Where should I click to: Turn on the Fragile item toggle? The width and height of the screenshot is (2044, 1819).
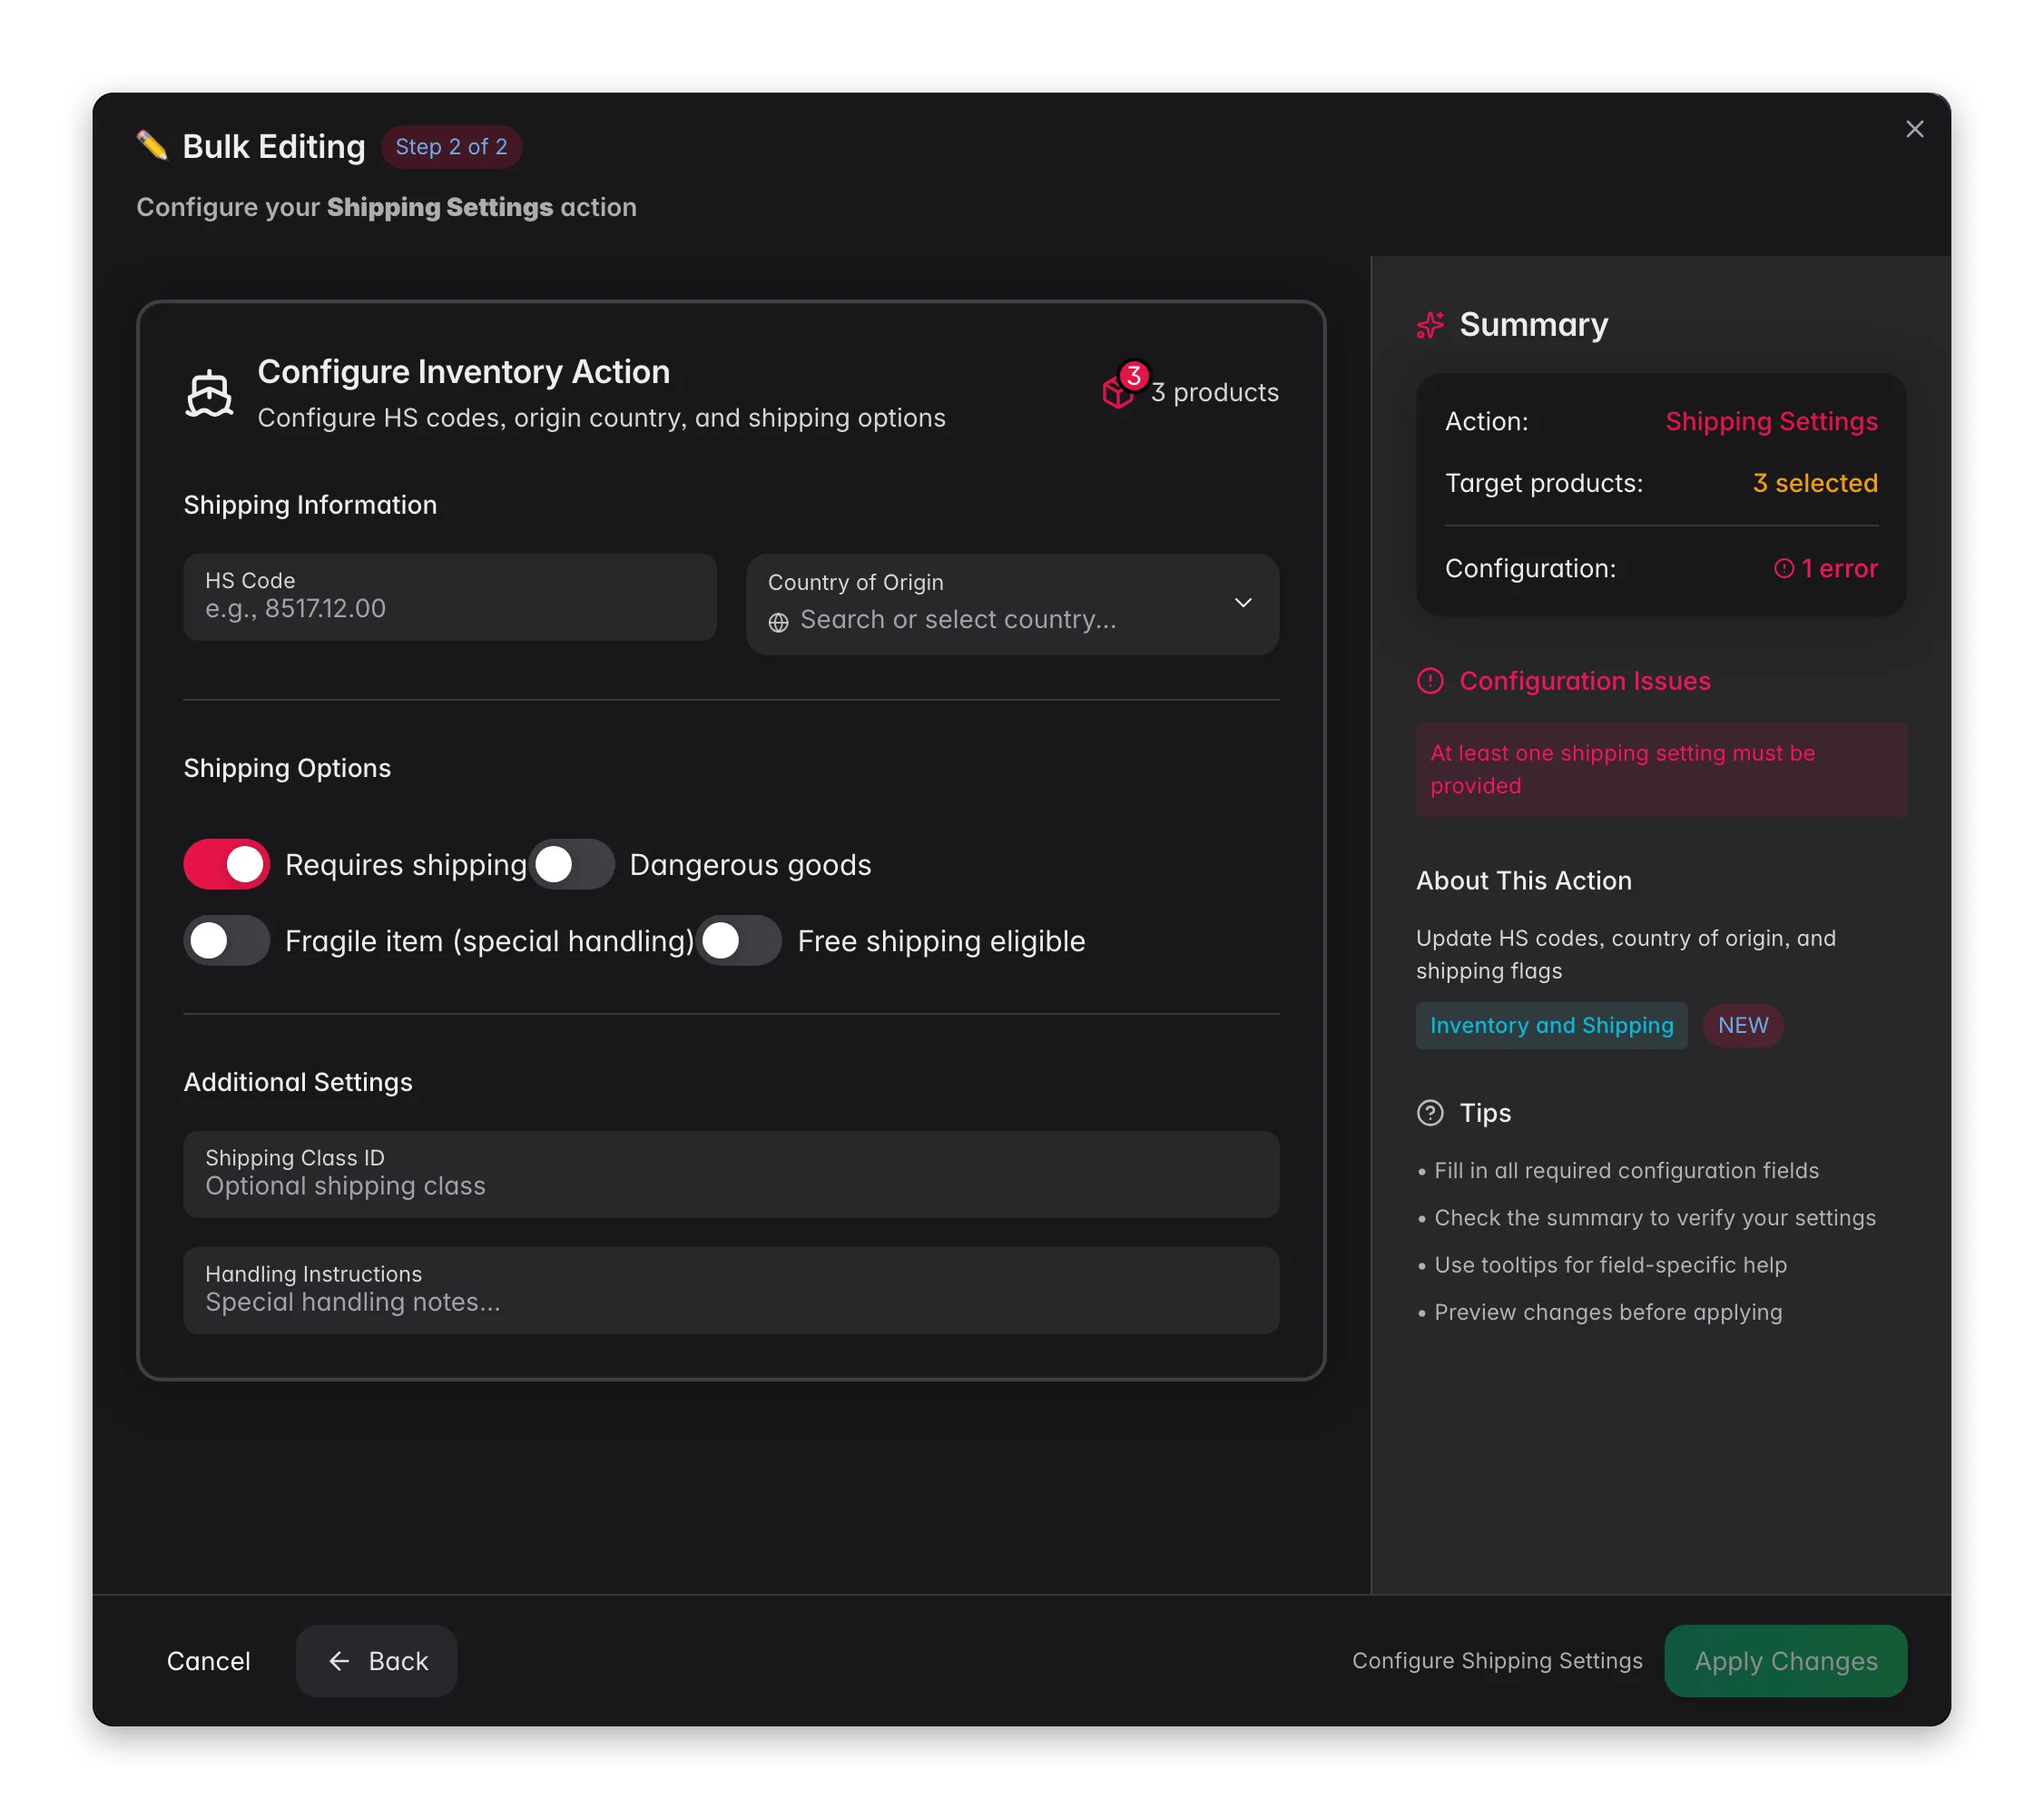(x=227, y=940)
